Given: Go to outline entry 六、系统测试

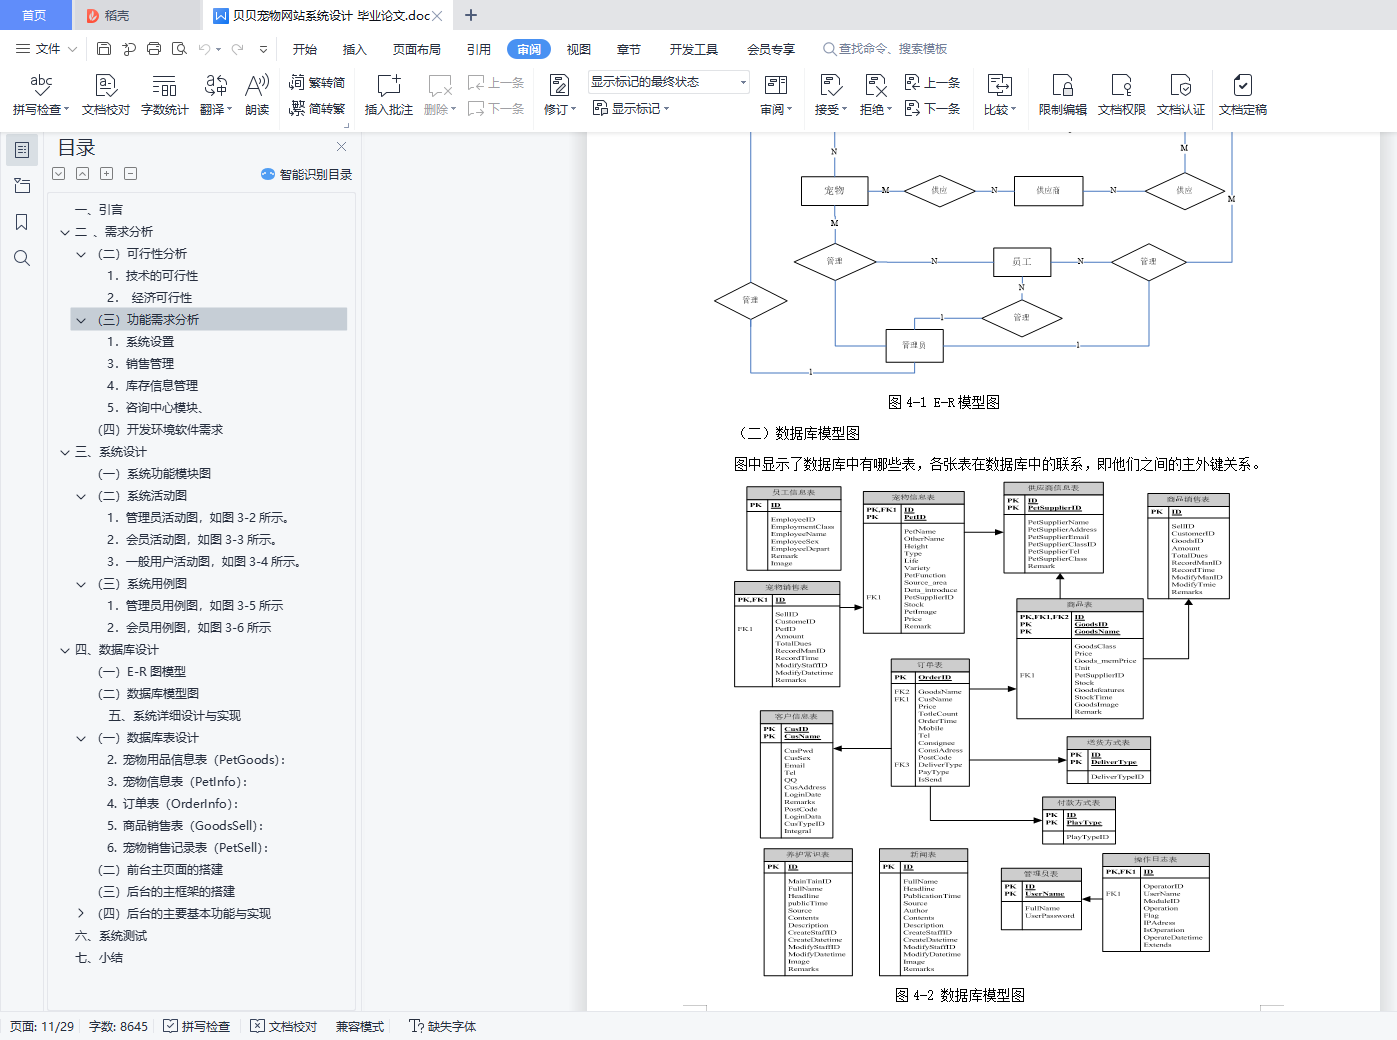Looking at the screenshot, I should pyautogui.click(x=111, y=936).
